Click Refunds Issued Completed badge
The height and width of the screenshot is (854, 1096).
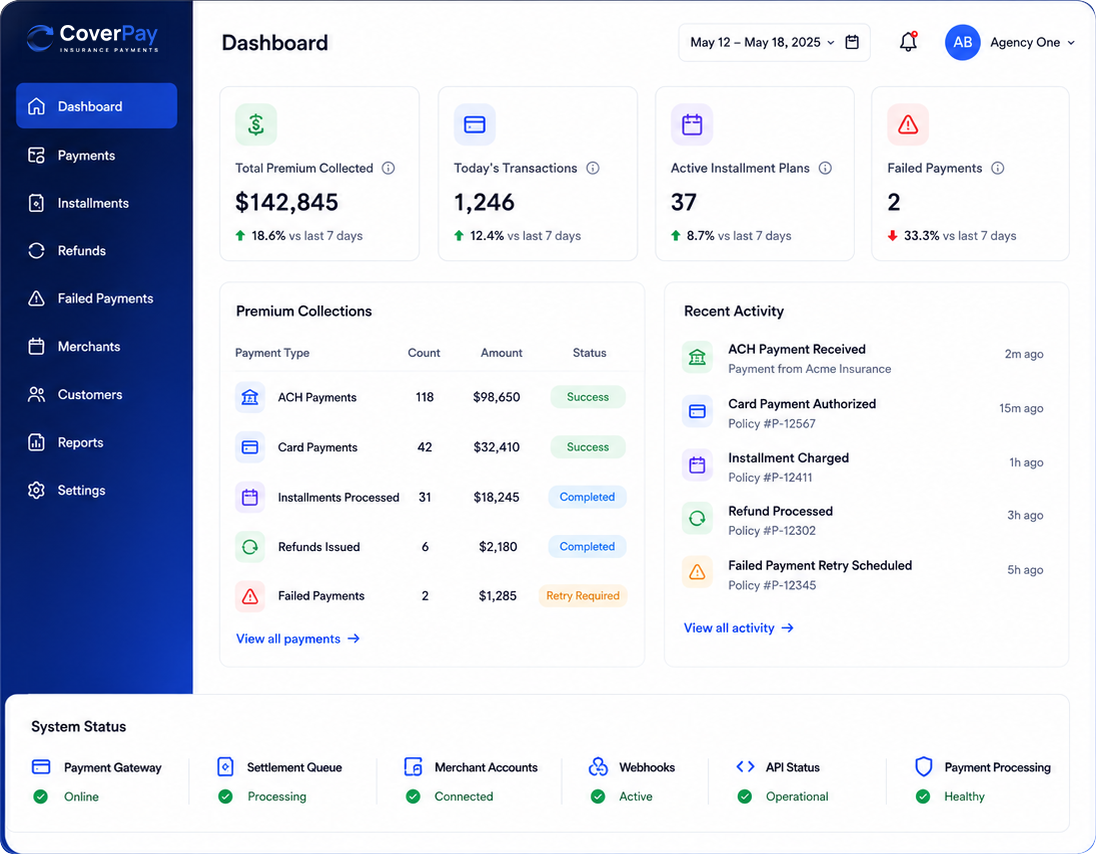click(587, 547)
